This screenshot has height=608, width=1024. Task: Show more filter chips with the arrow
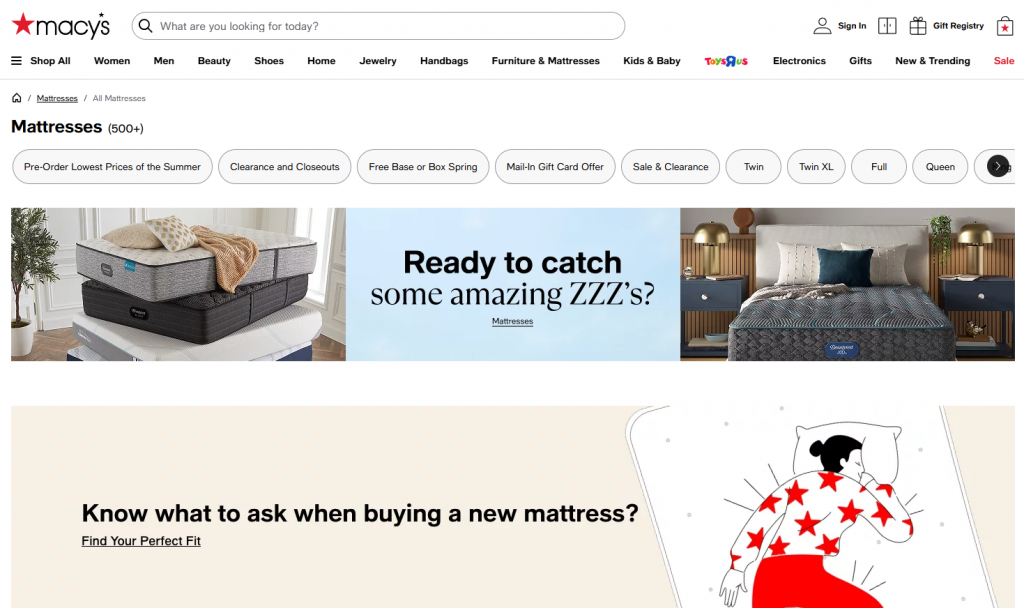pyautogui.click(x=997, y=166)
